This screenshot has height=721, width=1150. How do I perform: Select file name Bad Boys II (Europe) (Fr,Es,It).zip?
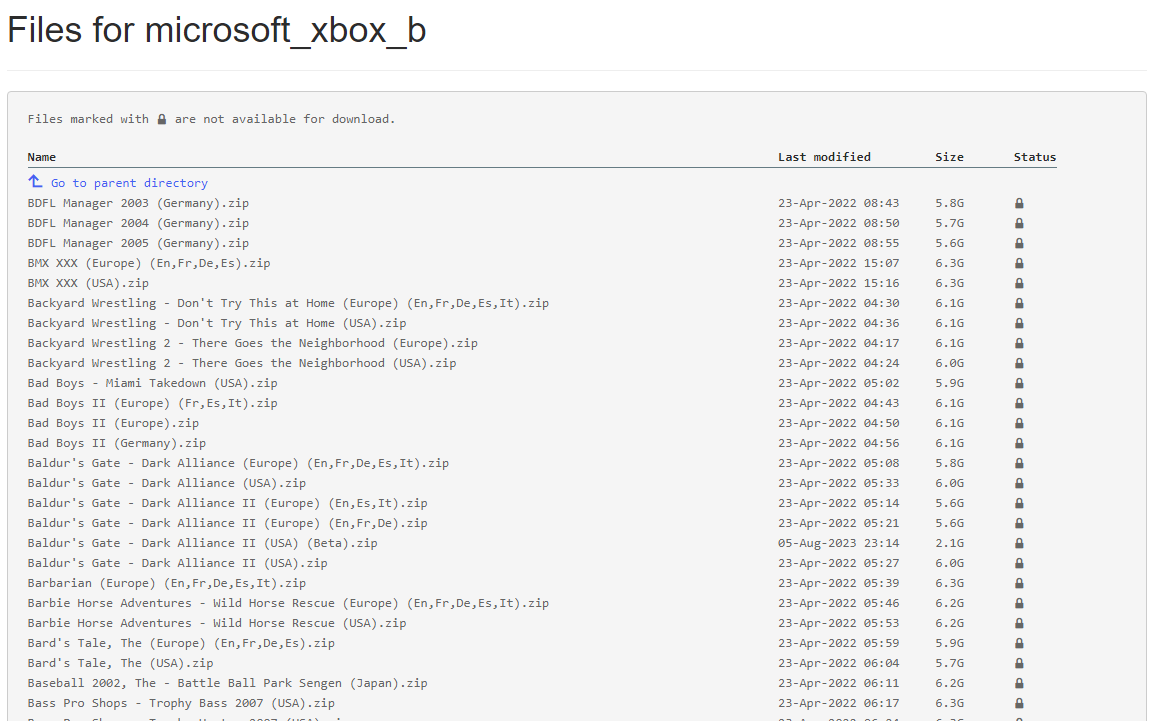coord(153,403)
